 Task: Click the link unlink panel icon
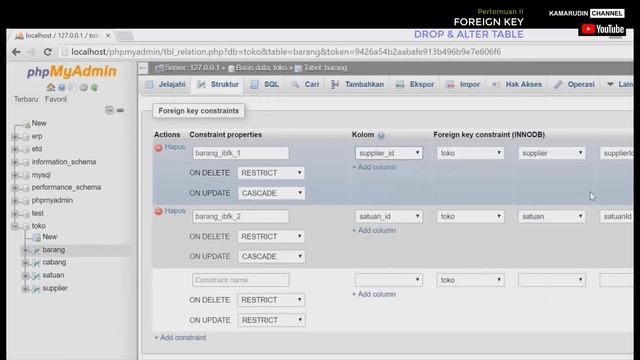point(120,110)
